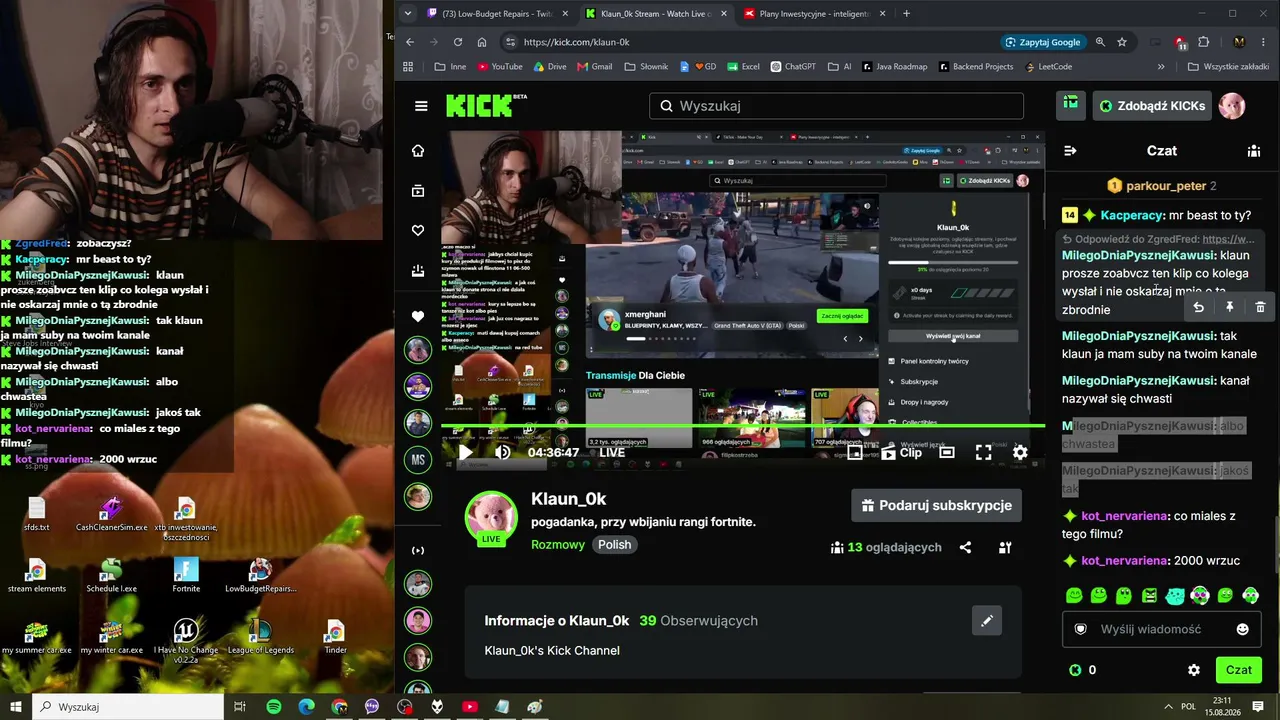
Task: Open a new browser tab
Action: [x=906, y=14]
